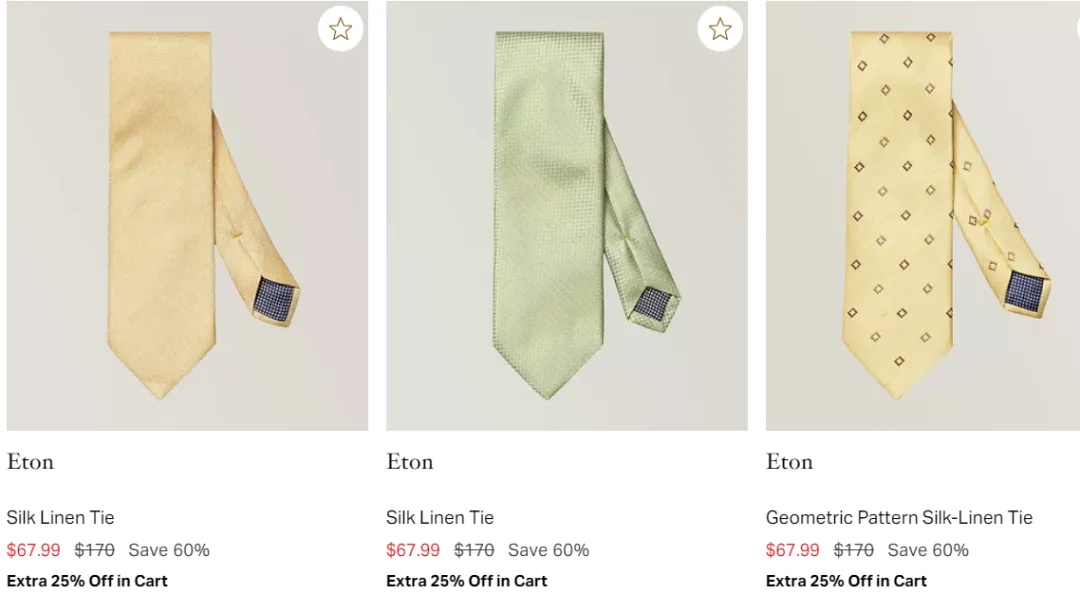This screenshot has height=594, width=1080.
Task: Click $67.99 sale price of green tie
Action: click(x=413, y=550)
